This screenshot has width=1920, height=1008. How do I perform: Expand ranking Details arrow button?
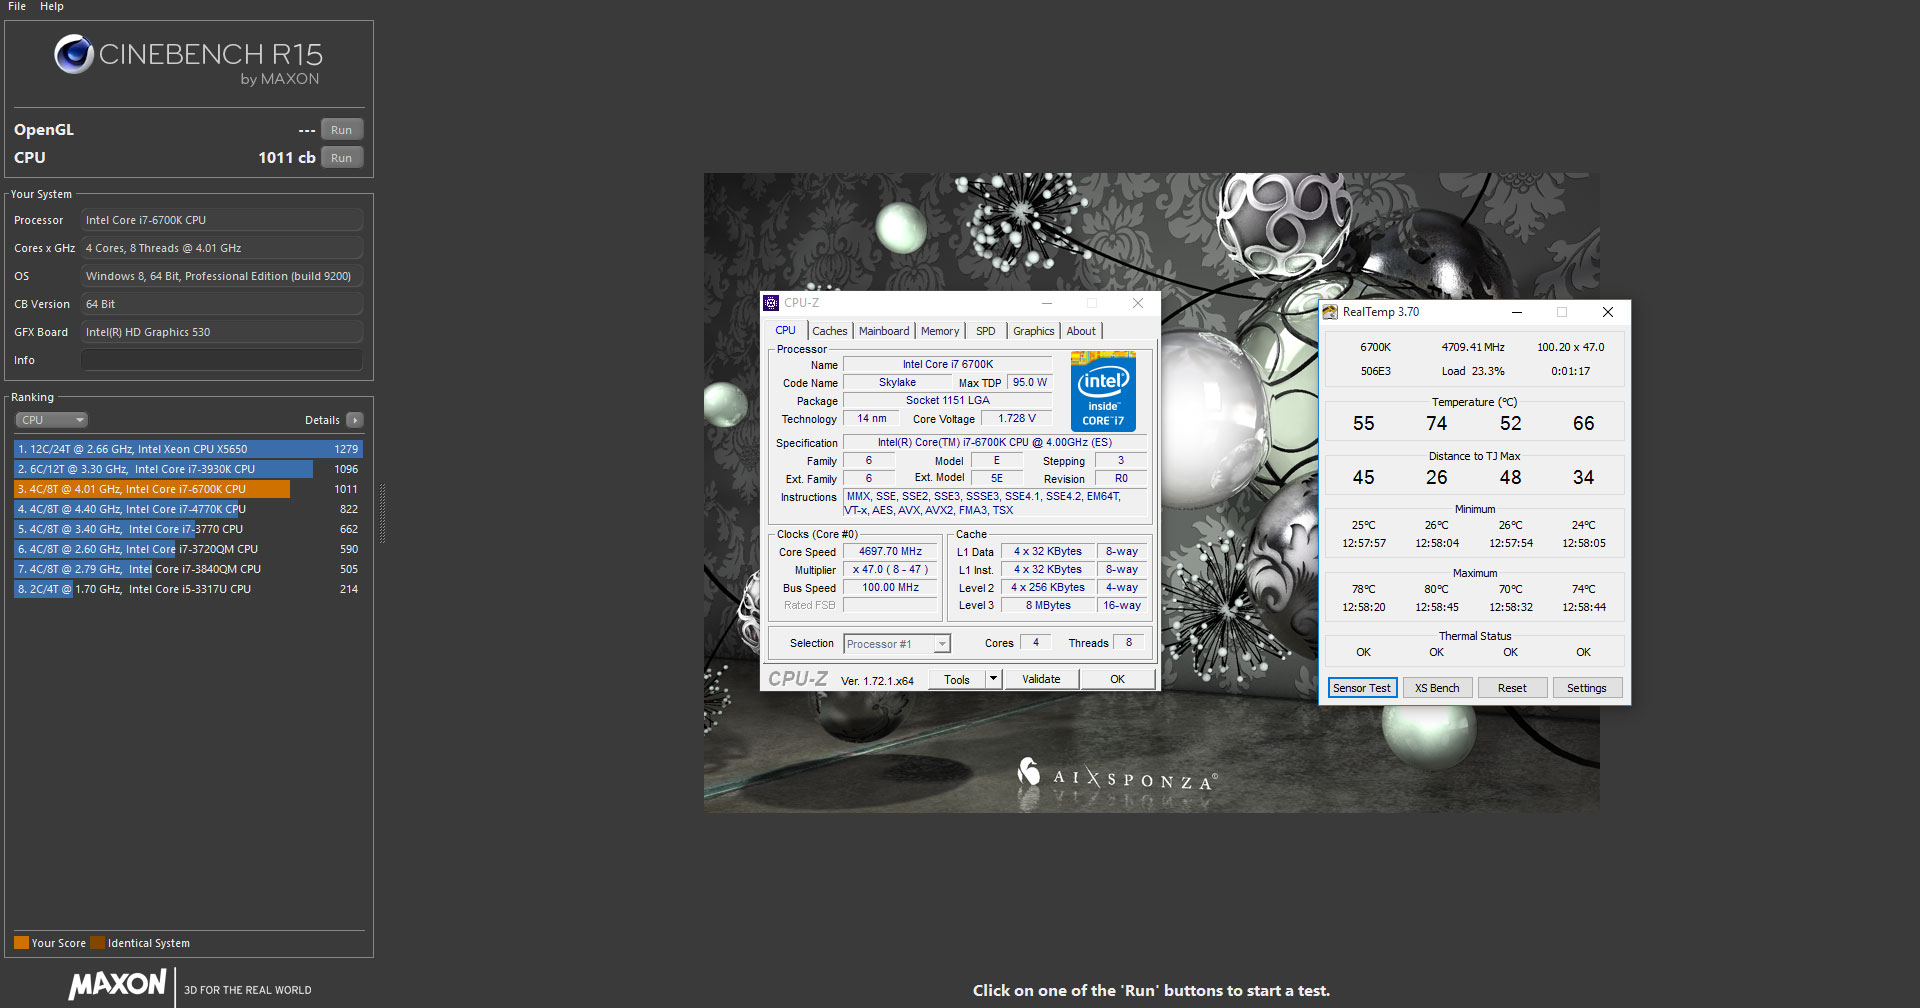click(x=355, y=420)
